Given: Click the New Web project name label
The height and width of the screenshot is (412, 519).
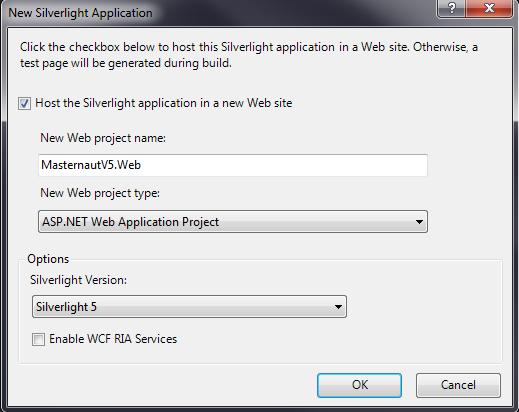Looking at the screenshot, I should pos(103,138).
